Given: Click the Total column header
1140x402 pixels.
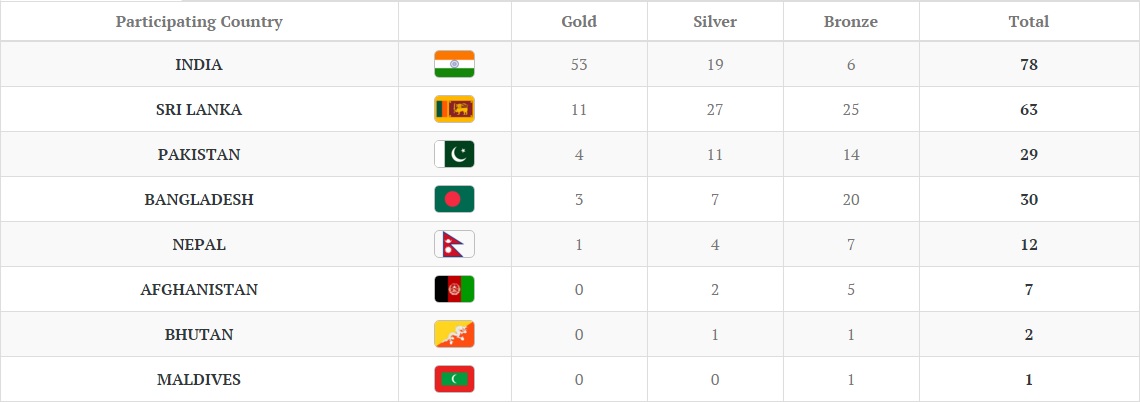Looking at the screenshot, I should (x=1029, y=21).
